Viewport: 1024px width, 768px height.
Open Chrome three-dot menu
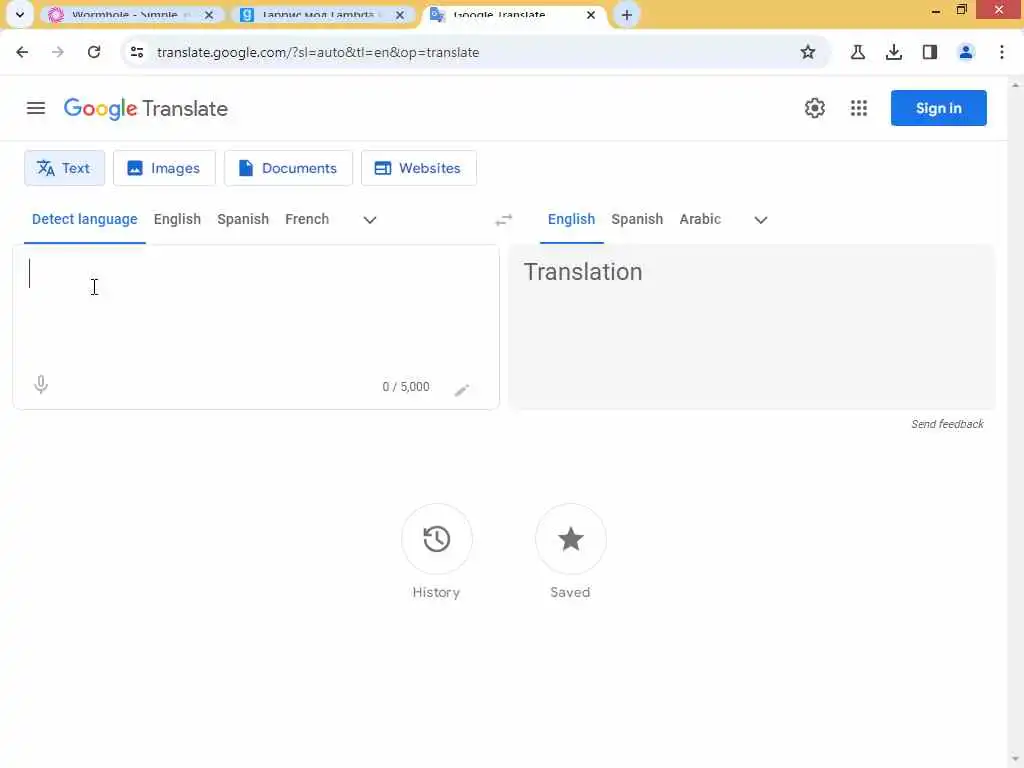click(x=1002, y=52)
